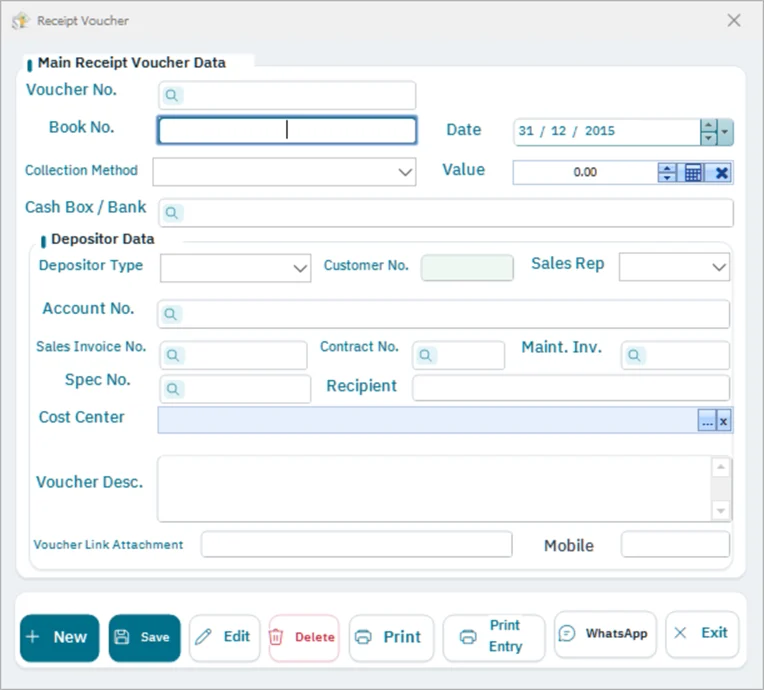764x690 pixels.
Task: Click the Sales Invoice No. search icon
Action: 173,355
